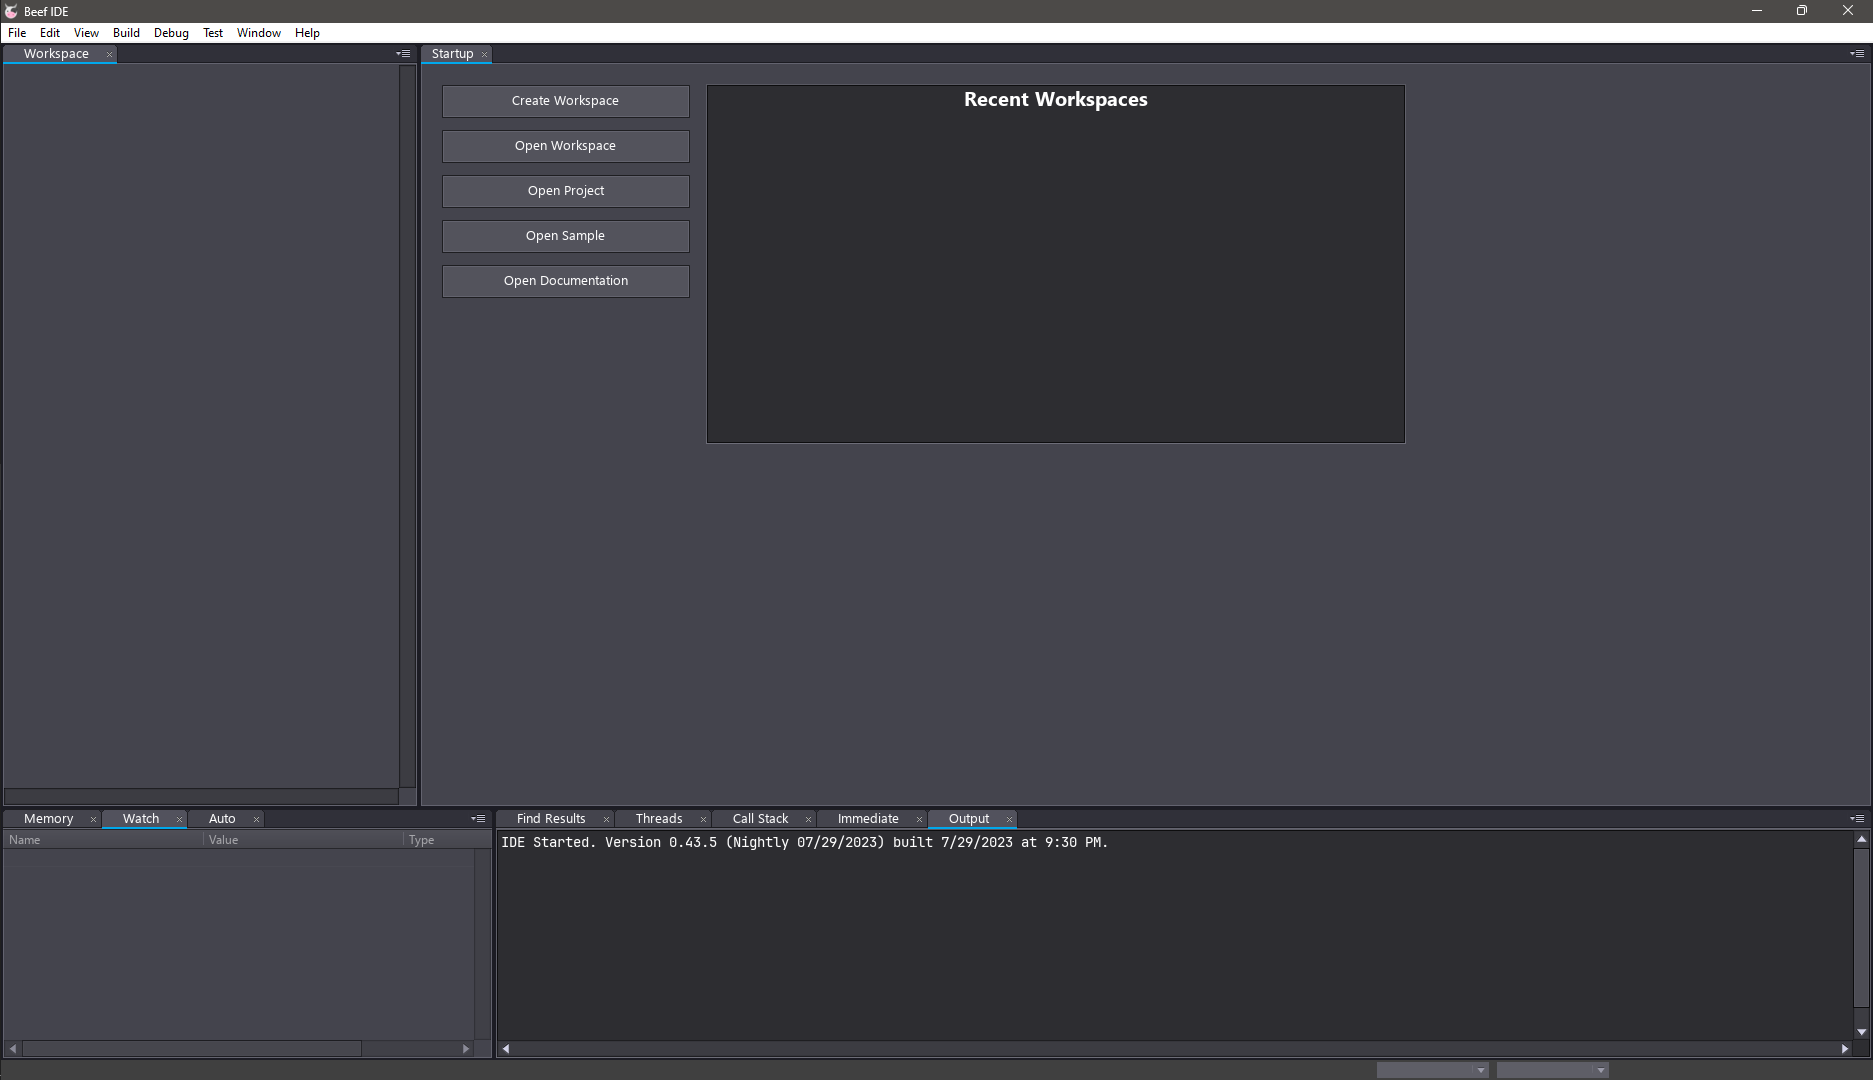Close the Startup tab
This screenshot has width=1873, height=1080.
pyautogui.click(x=484, y=54)
